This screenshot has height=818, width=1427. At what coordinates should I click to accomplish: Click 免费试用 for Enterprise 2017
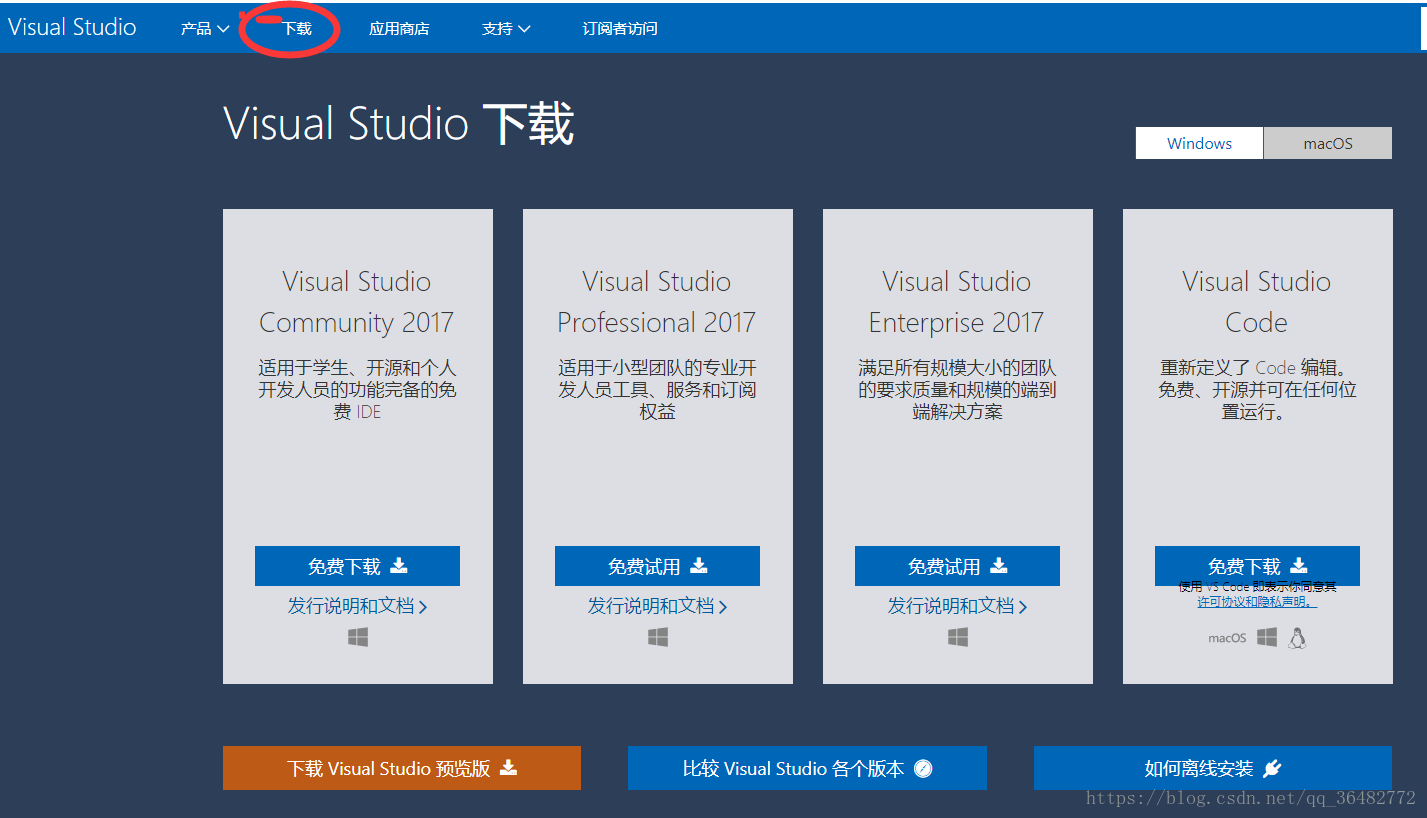click(x=957, y=566)
